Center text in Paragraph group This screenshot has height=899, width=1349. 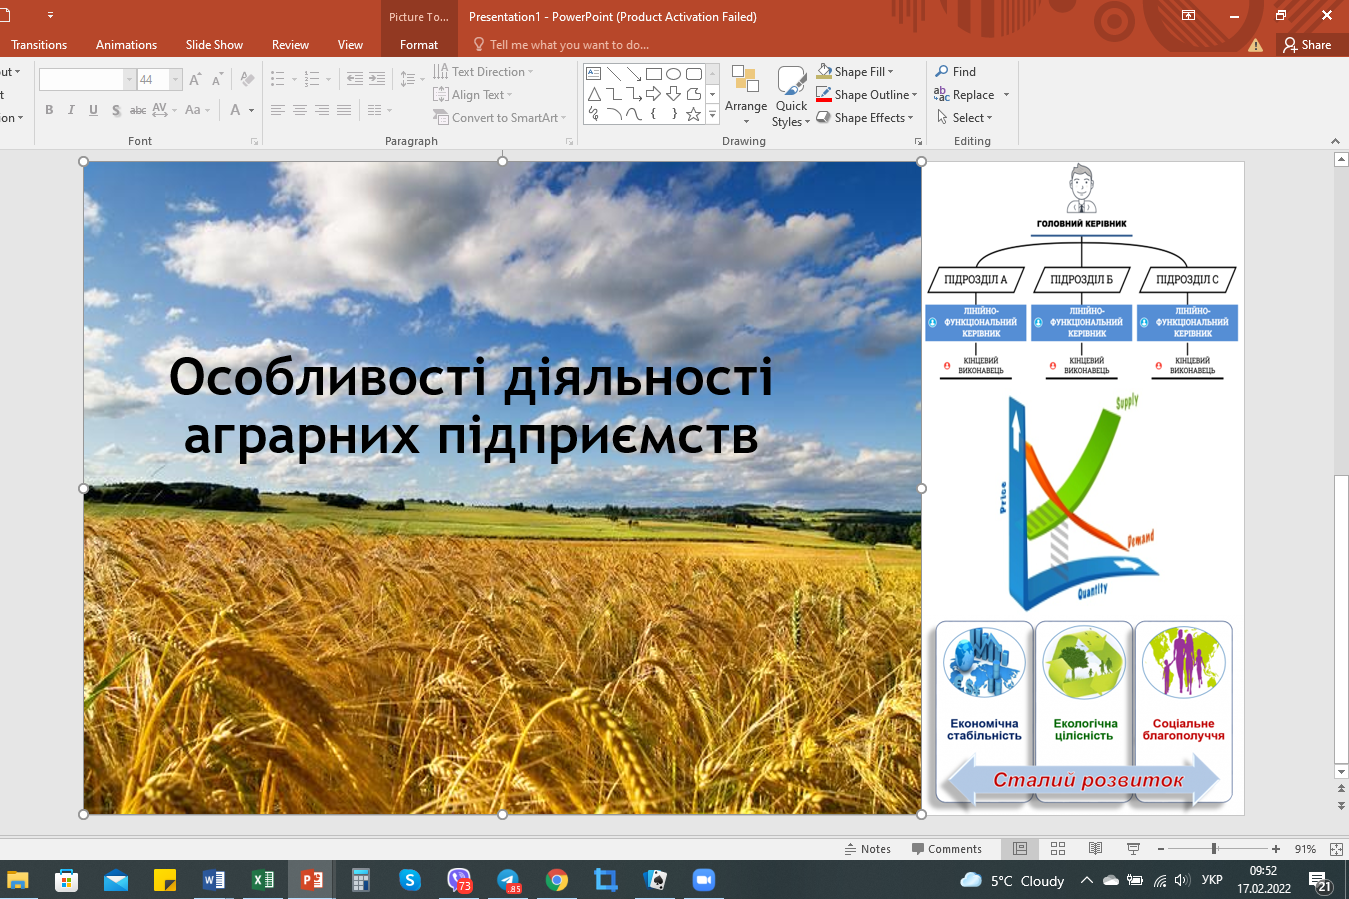coord(300,110)
